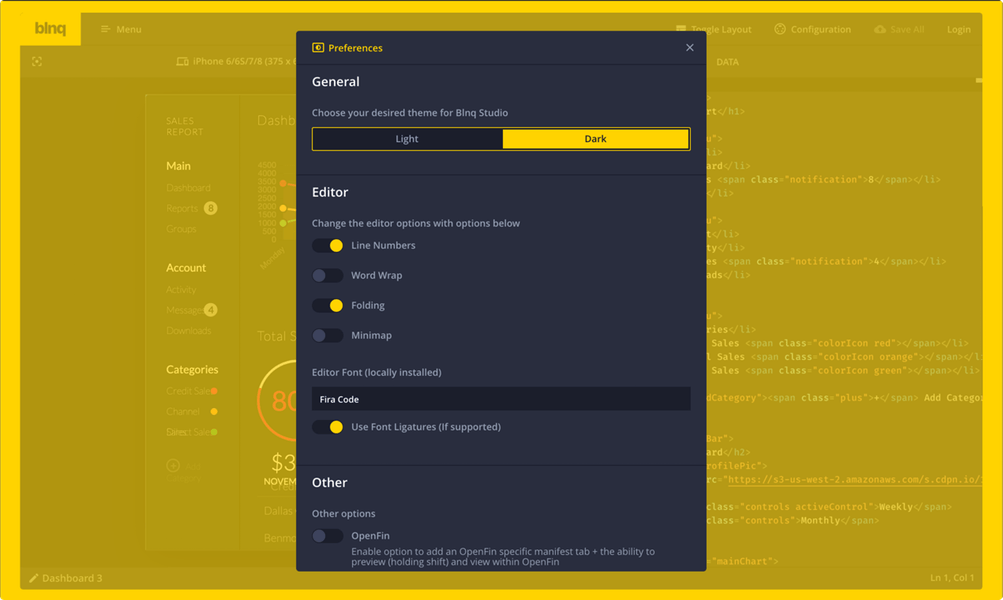
Task: Click the Ln 1, Col 1 status indicator
Action: click(952, 578)
